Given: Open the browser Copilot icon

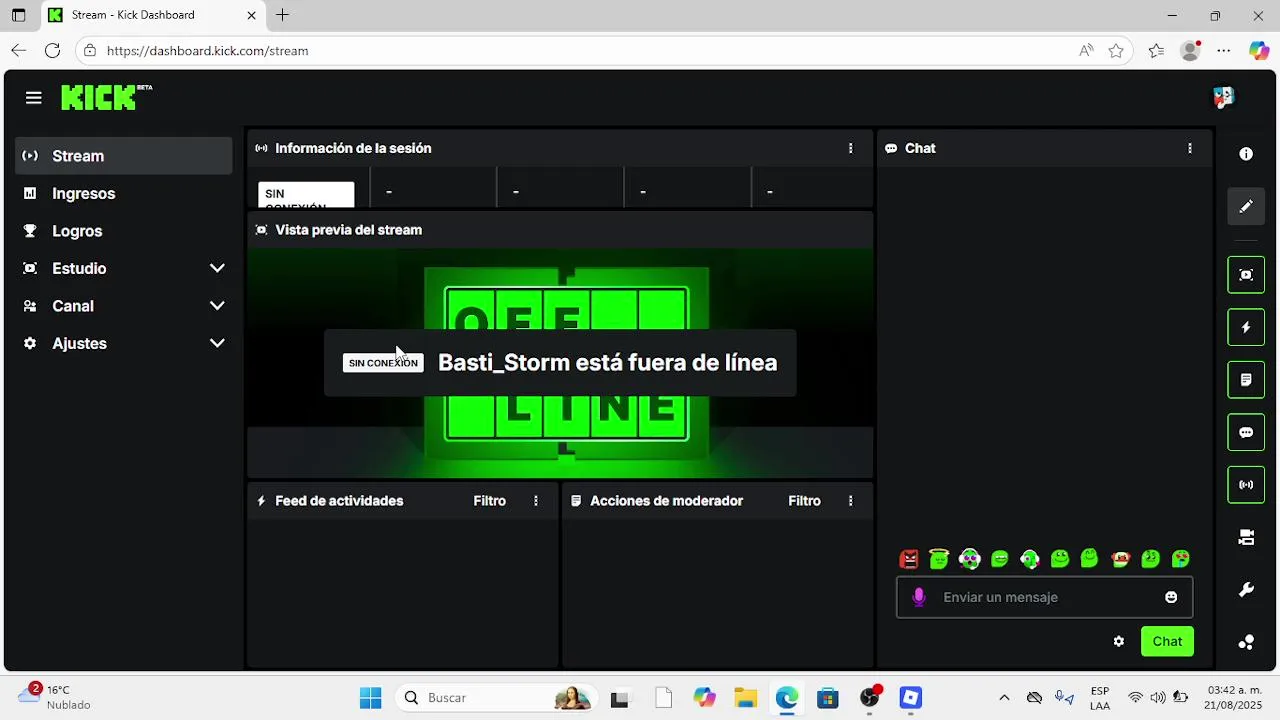Looking at the screenshot, I should pos(1259,50).
